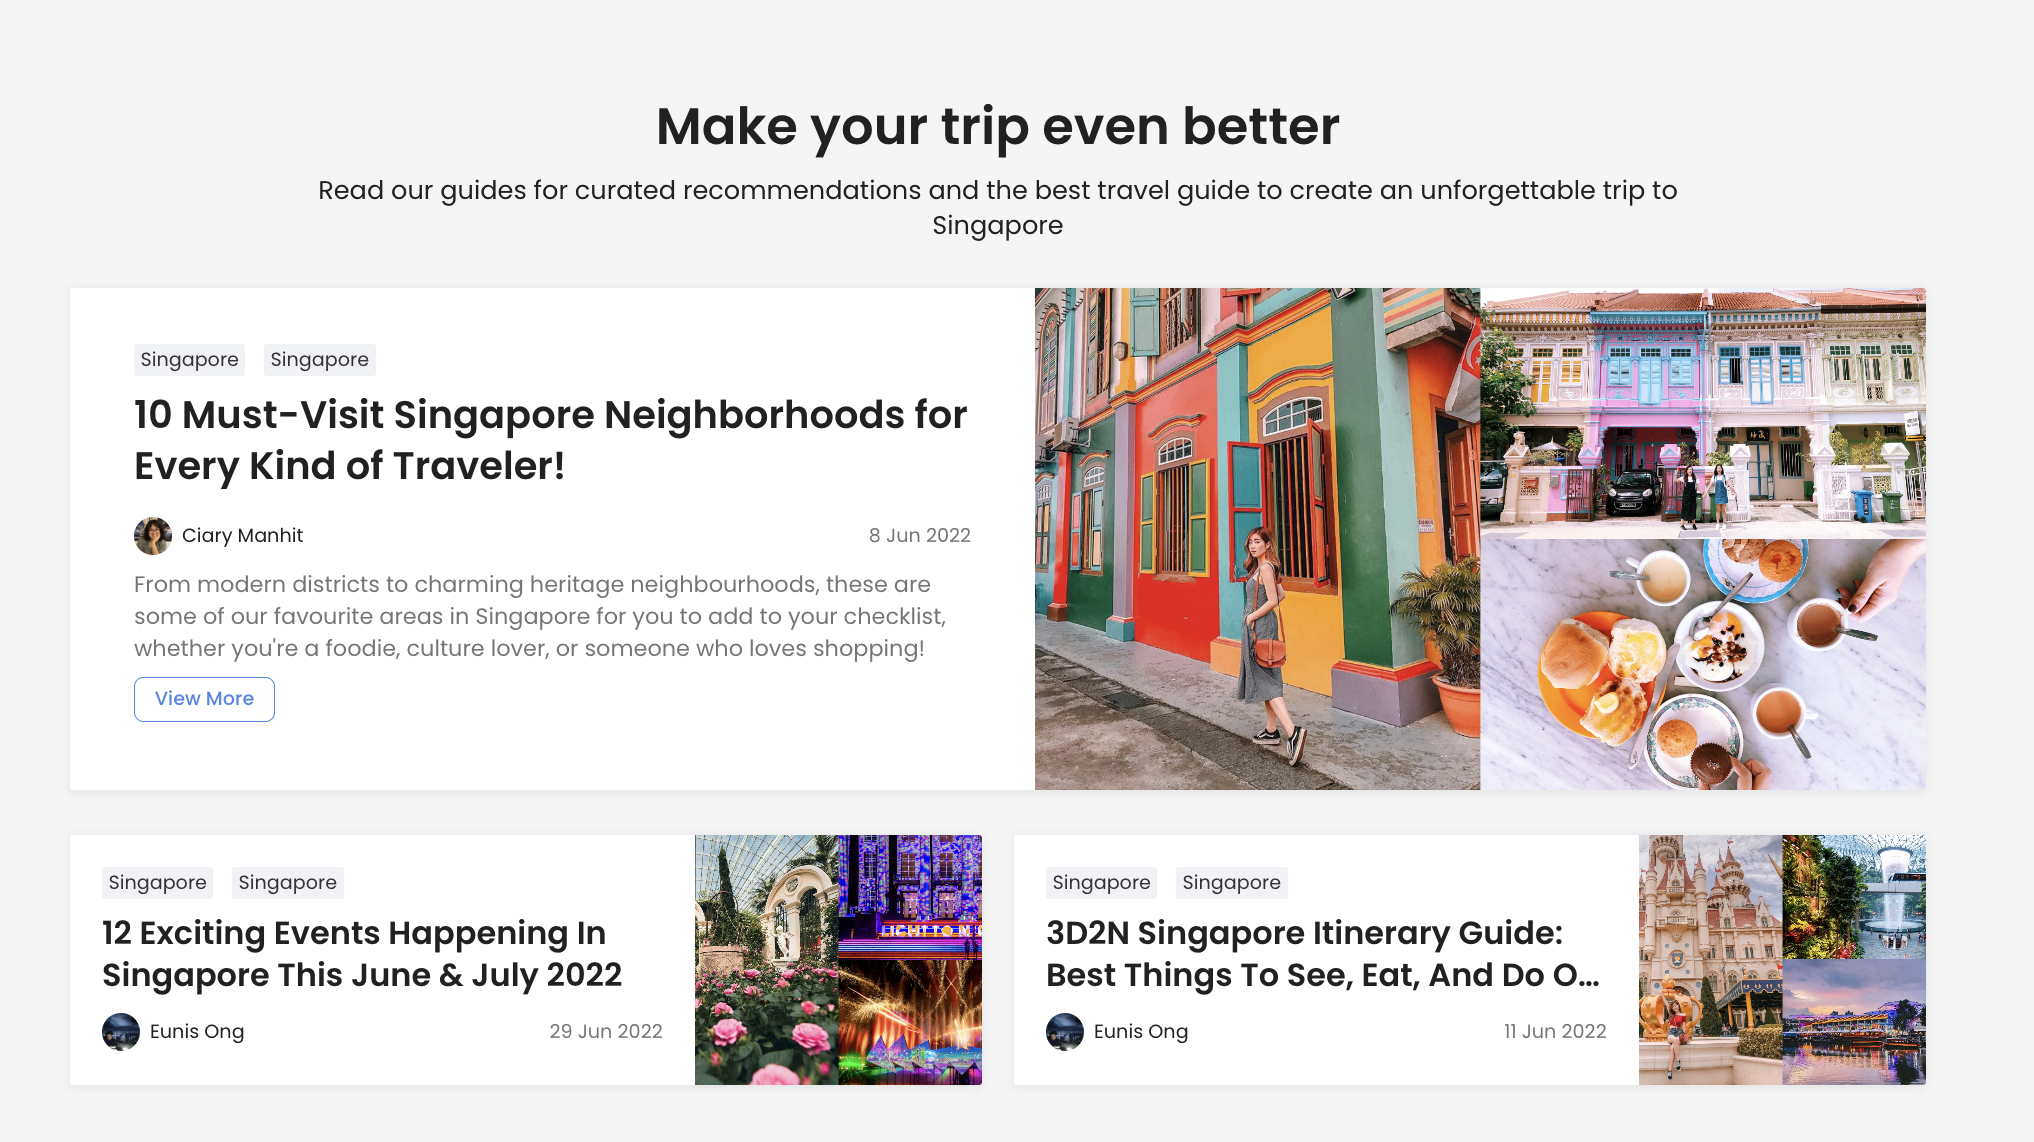Click the castle and waterfall collage

click(1782, 960)
